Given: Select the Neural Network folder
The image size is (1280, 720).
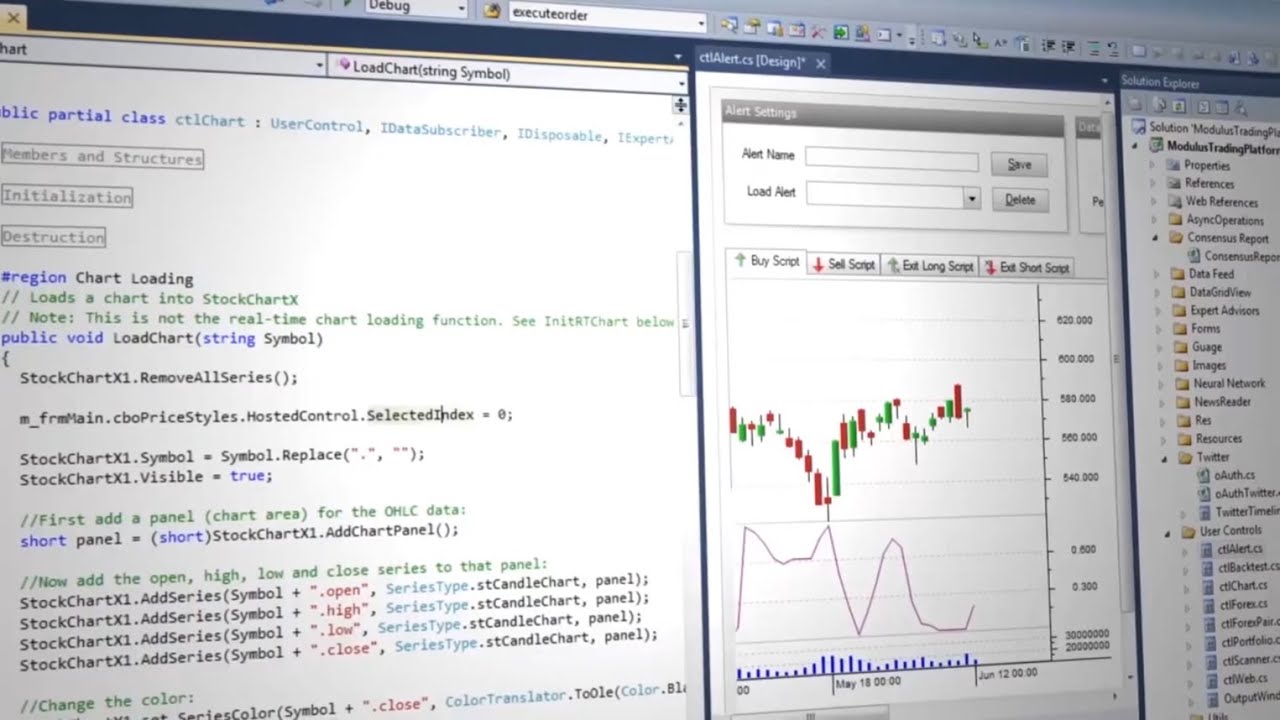Looking at the screenshot, I should [x=1229, y=384].
